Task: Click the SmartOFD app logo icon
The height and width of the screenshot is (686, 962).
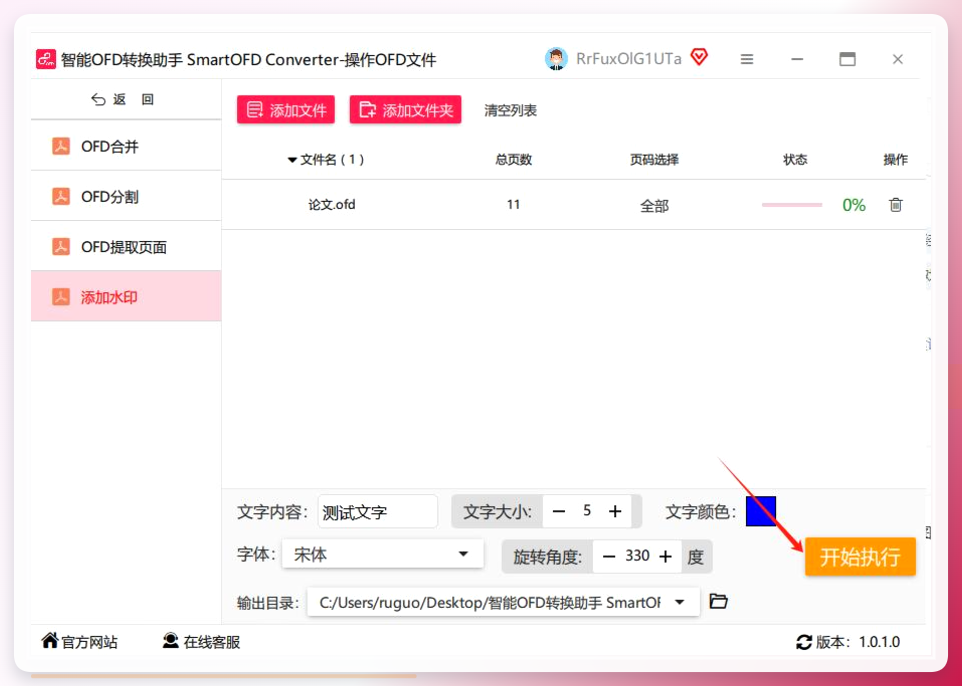Action: point(46,60)
